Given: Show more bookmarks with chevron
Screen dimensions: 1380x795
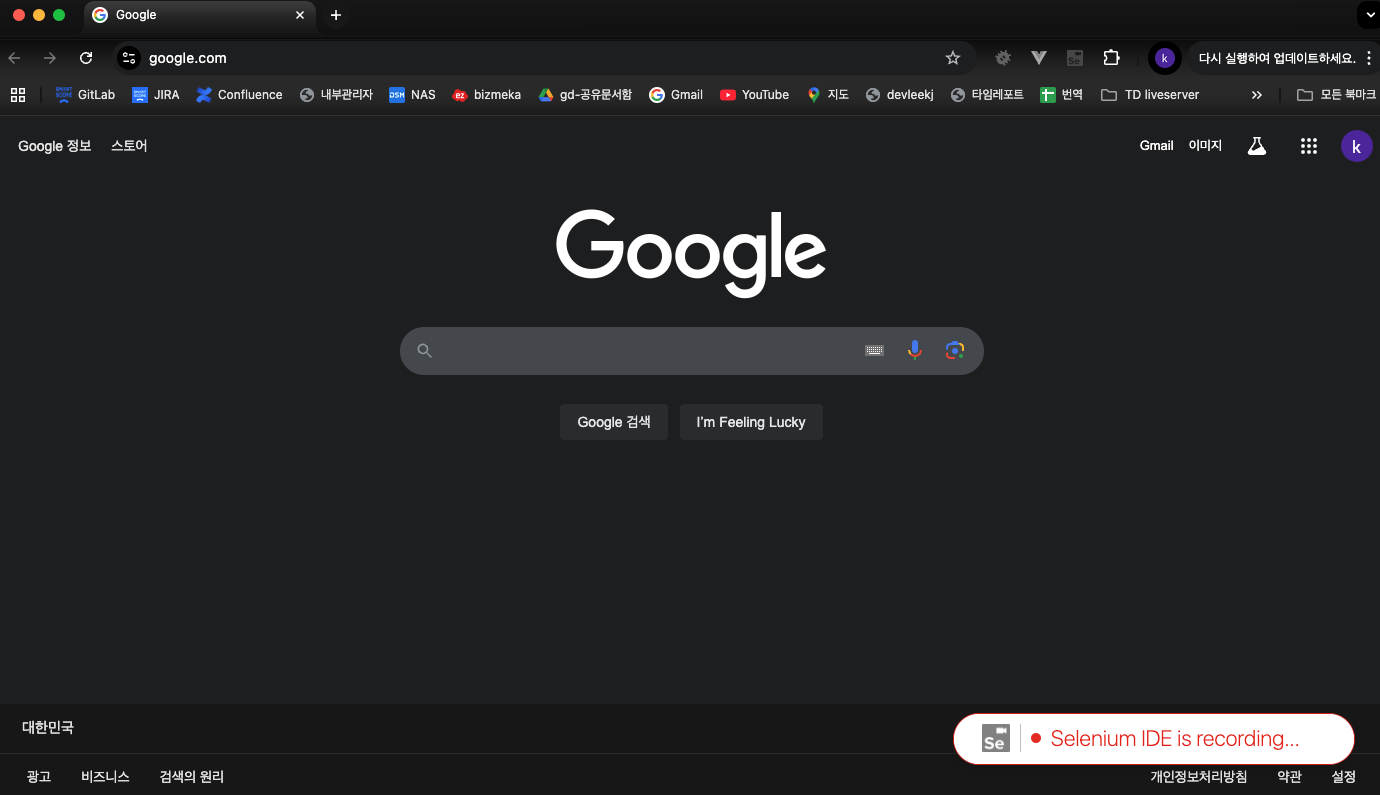Looking at the screenshot, I should tap(1257, 95).
